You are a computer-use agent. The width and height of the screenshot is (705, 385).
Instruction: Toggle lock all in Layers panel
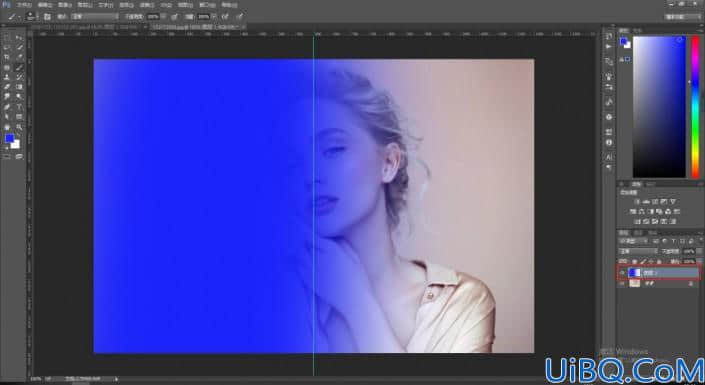(660, 261)
